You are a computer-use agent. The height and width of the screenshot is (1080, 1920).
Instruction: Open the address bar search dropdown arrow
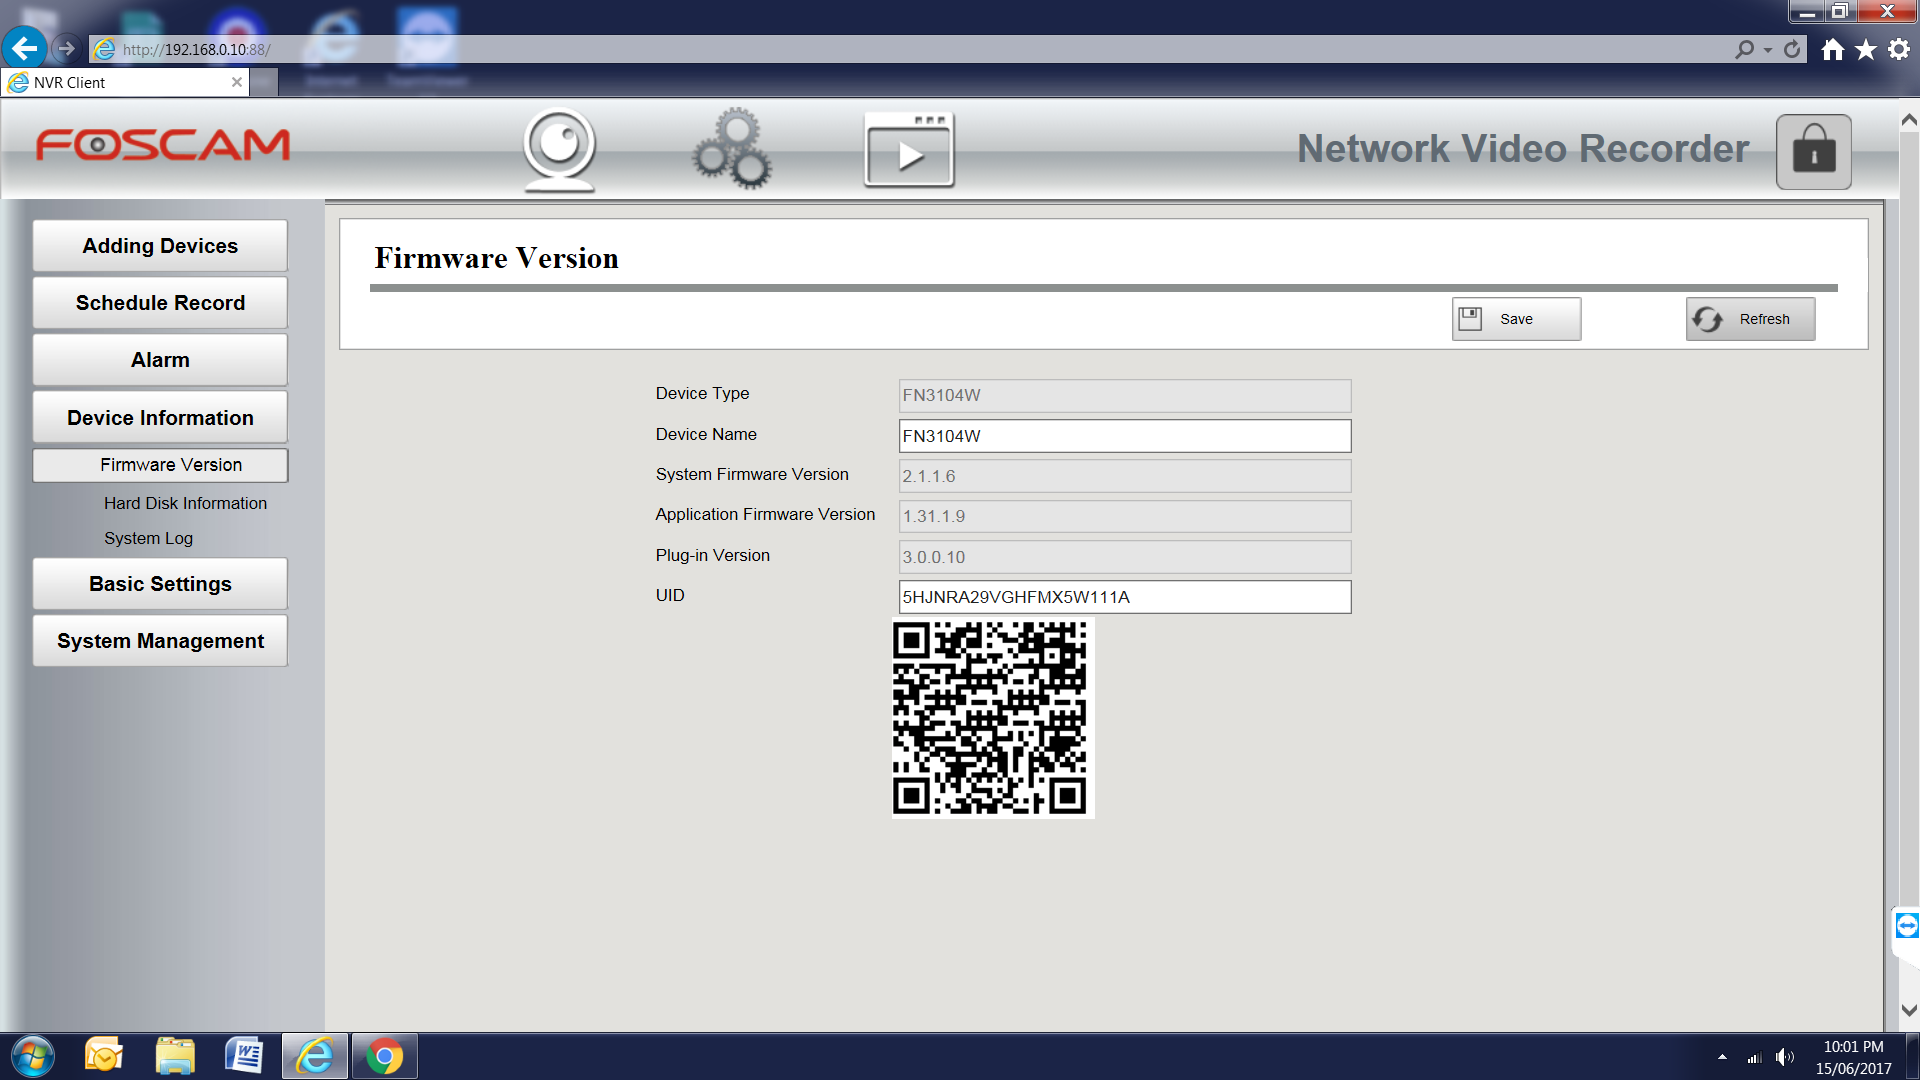coord(1768,49)
